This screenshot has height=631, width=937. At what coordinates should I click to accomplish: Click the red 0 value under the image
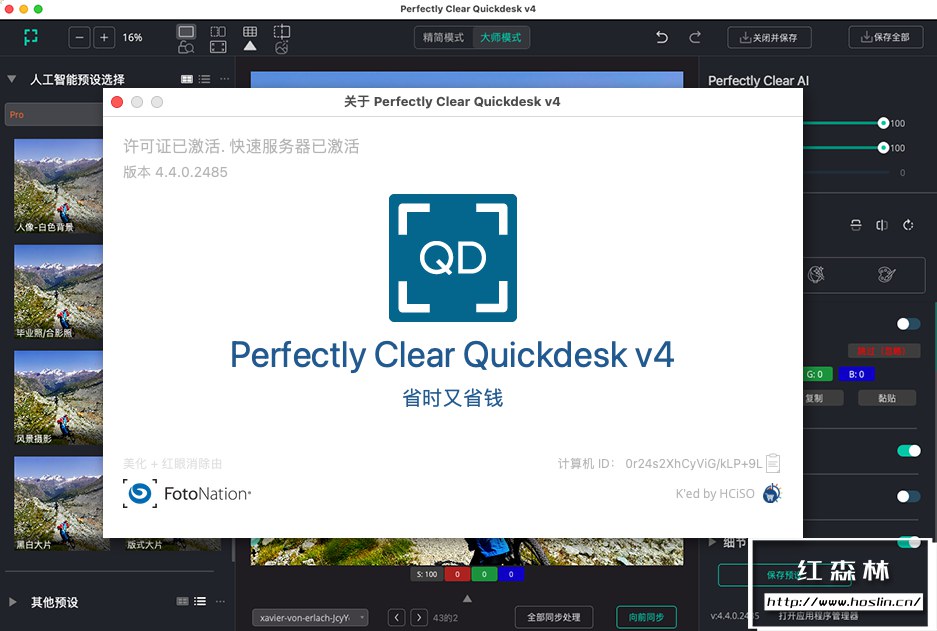tap(457, 574)
